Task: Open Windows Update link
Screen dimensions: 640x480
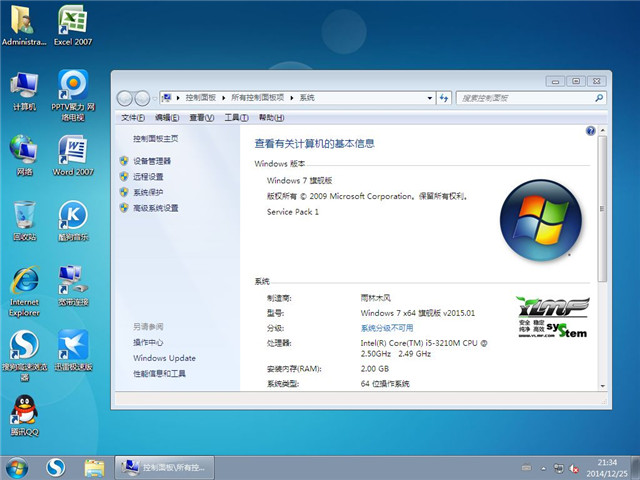Action: [164, 358]
